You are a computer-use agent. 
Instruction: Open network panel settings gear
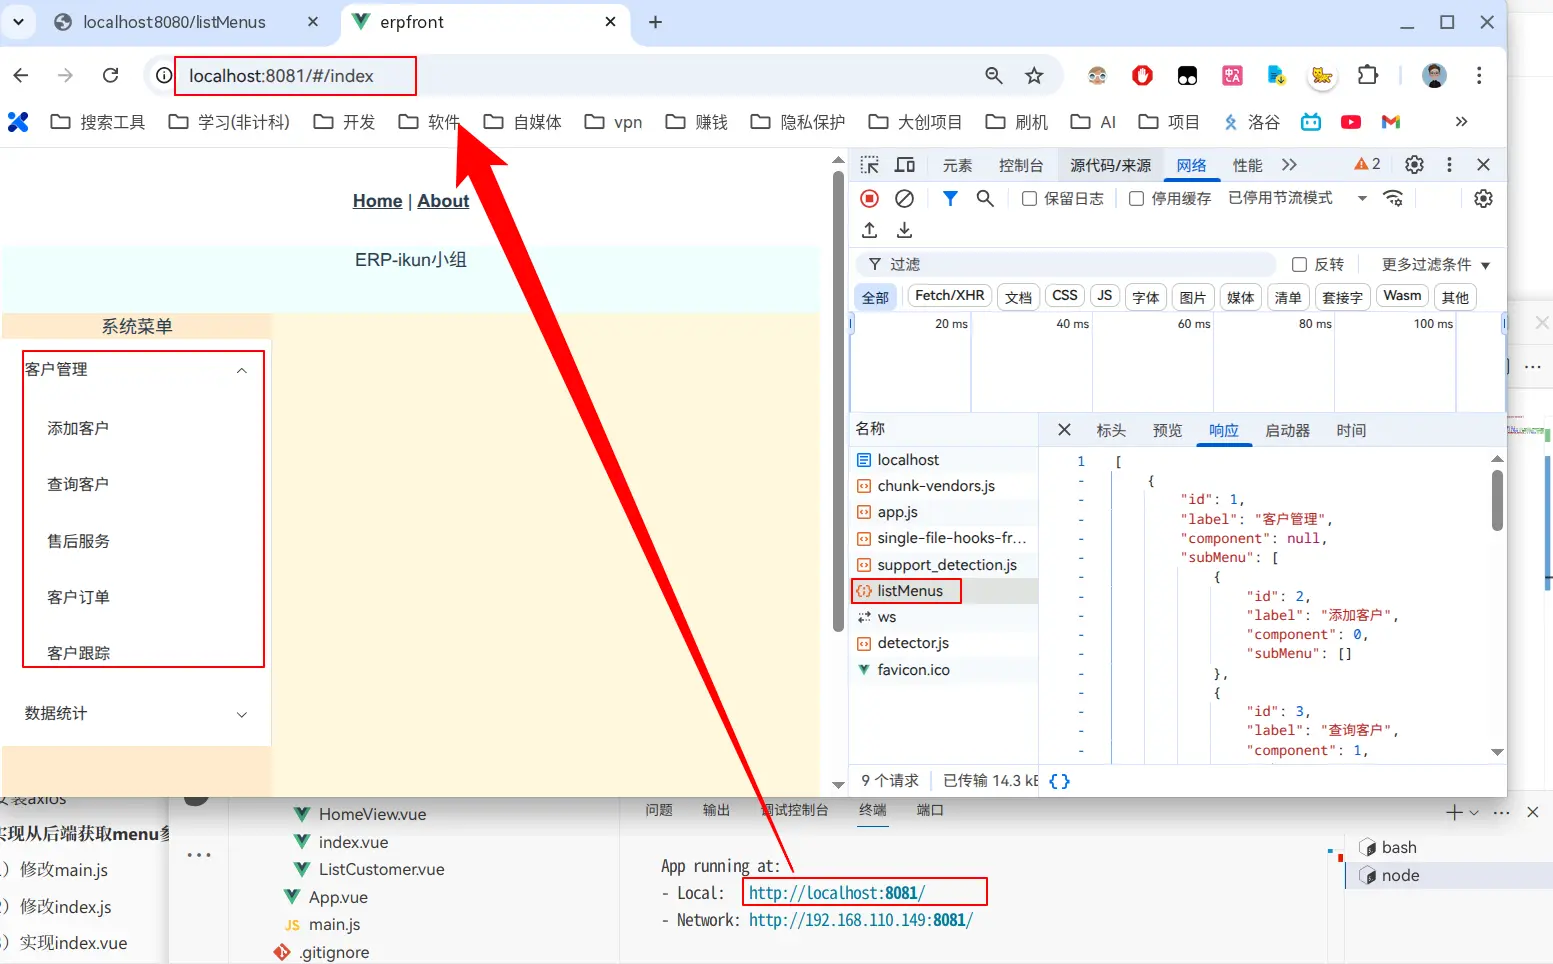point(1483,198)
